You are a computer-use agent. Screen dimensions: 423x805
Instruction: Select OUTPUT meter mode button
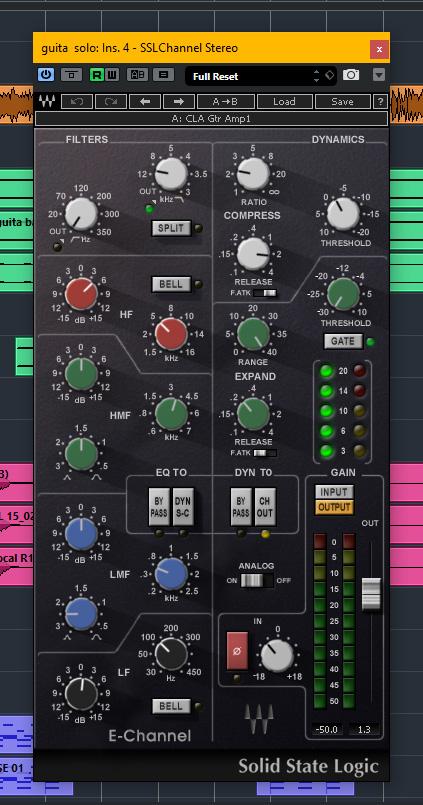pyautogui.click(x=334, y=508)
